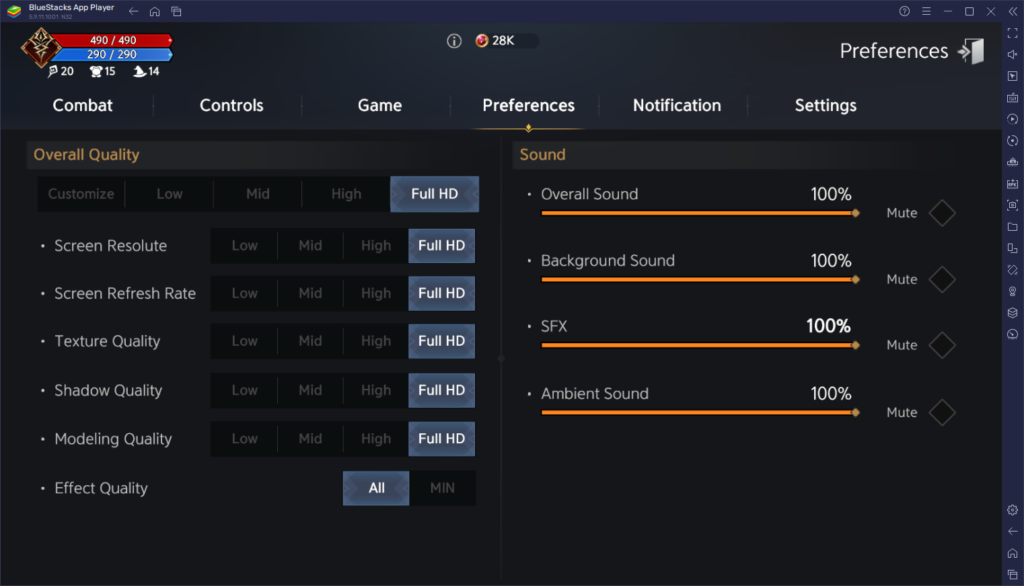Image resolution: width=1024 pixels, height=586 pixels.
Task: Click the home icon in BlueStacks title bar
Action: click(154, 11)
